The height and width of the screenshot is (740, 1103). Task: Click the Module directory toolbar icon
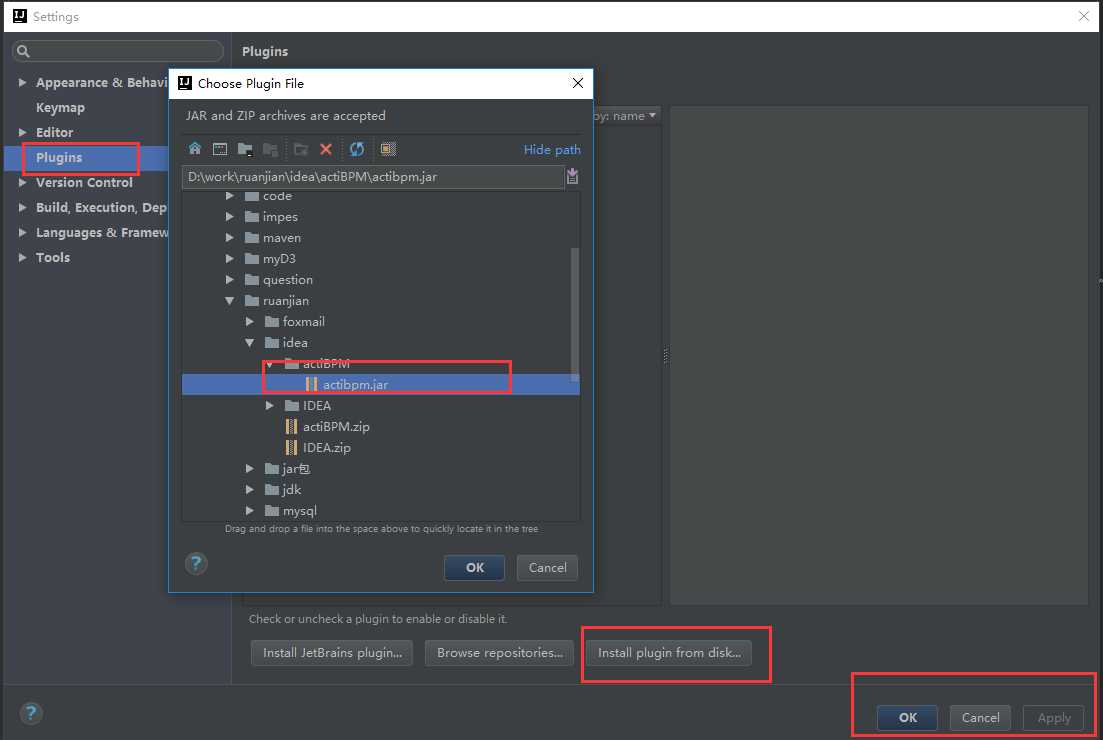coord(270,148)
